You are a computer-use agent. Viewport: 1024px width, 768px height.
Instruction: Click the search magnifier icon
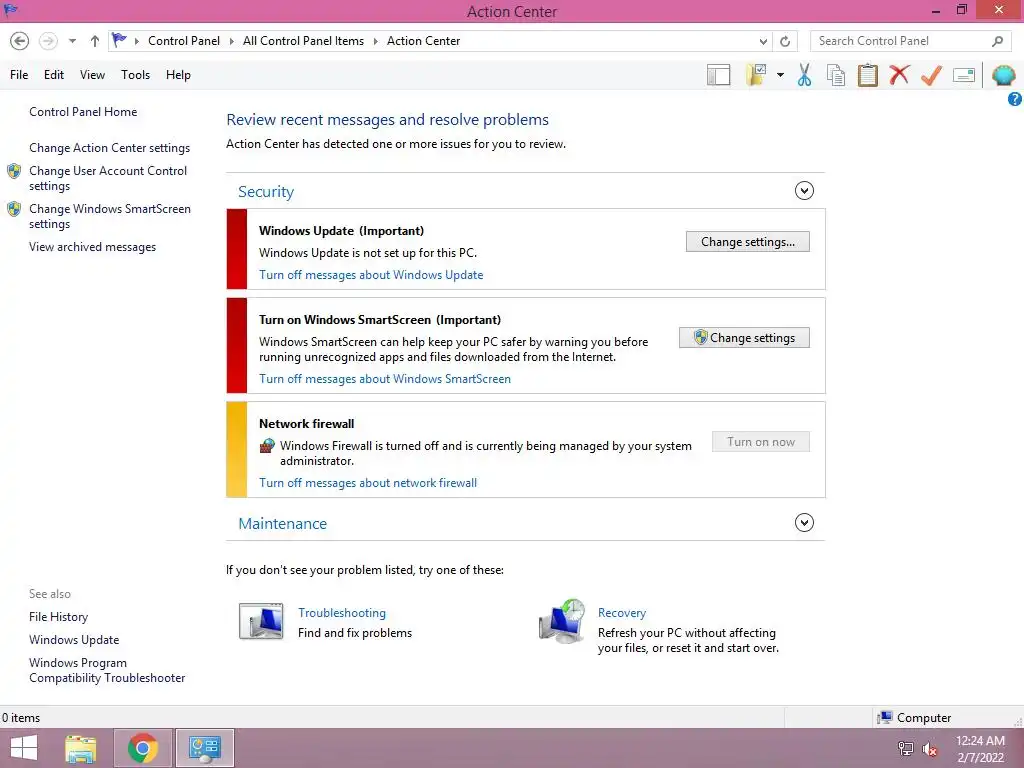click(x=997, y=41)
